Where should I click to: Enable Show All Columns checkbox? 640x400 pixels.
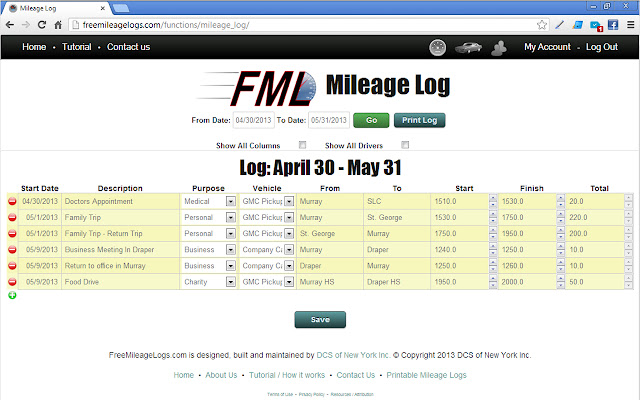pos(302,144)
